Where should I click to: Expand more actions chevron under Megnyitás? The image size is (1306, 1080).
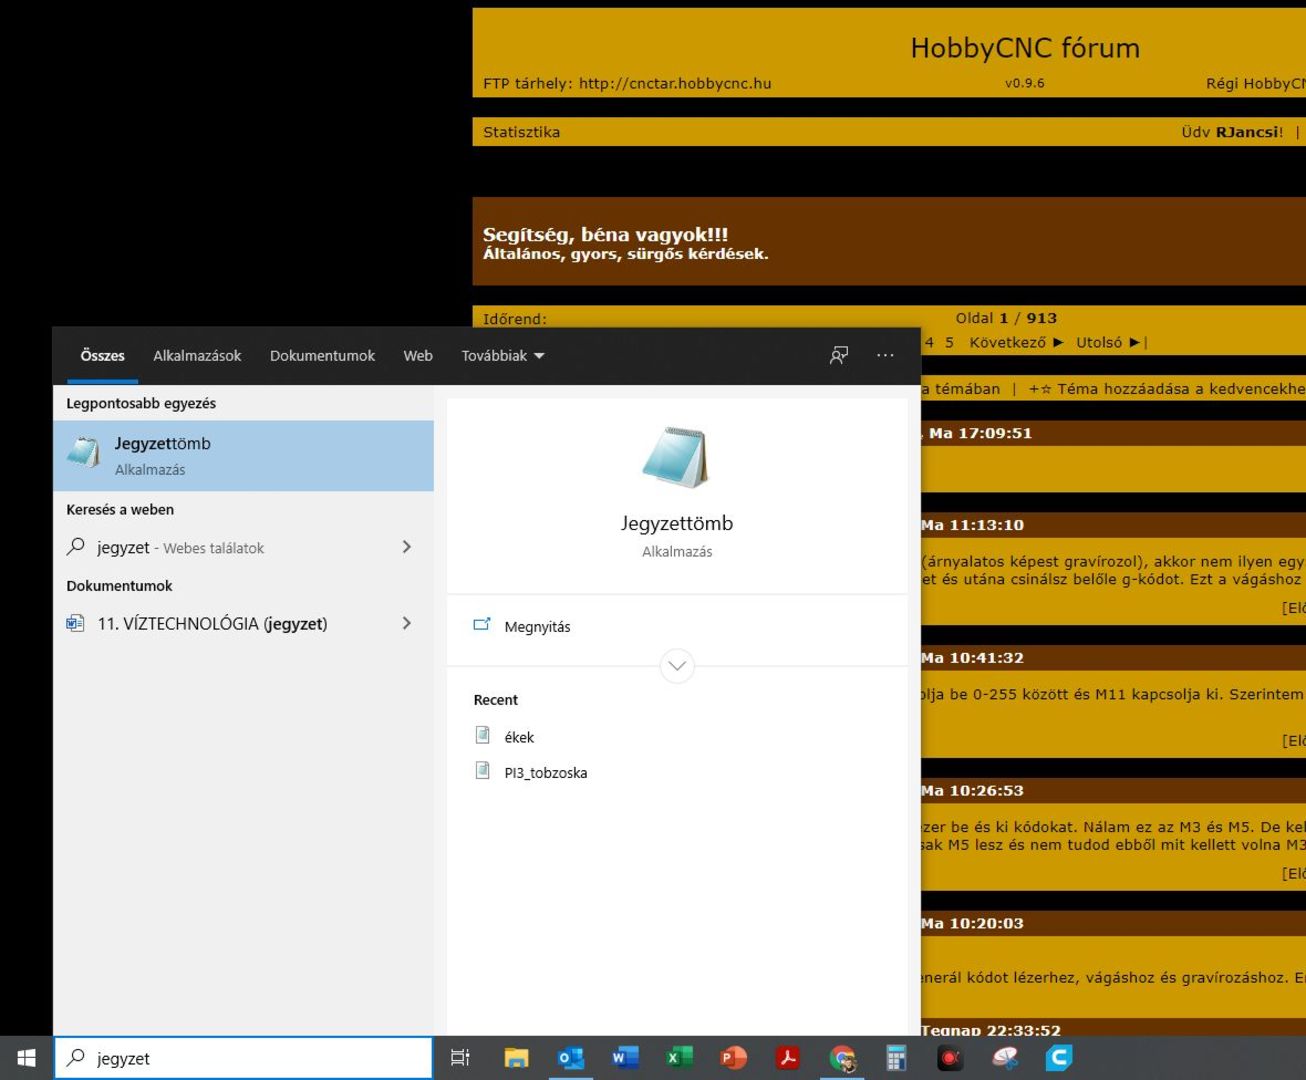(677, 666)
